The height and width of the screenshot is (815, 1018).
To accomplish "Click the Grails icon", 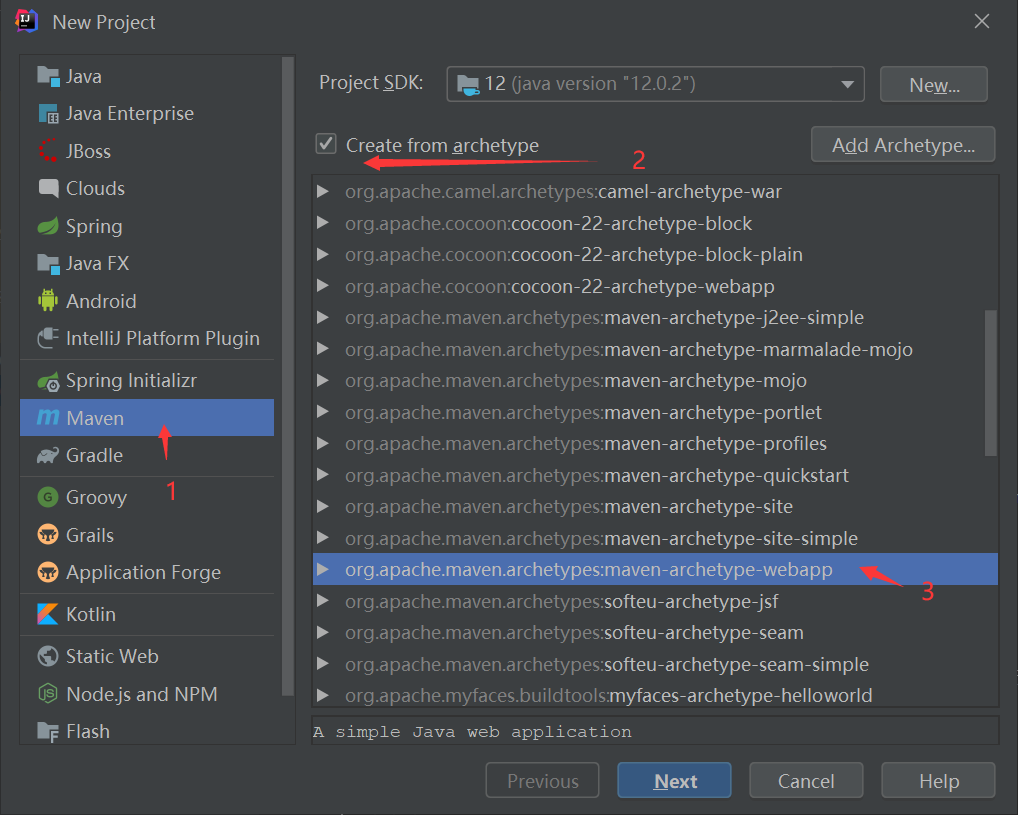I will point(48,535).
